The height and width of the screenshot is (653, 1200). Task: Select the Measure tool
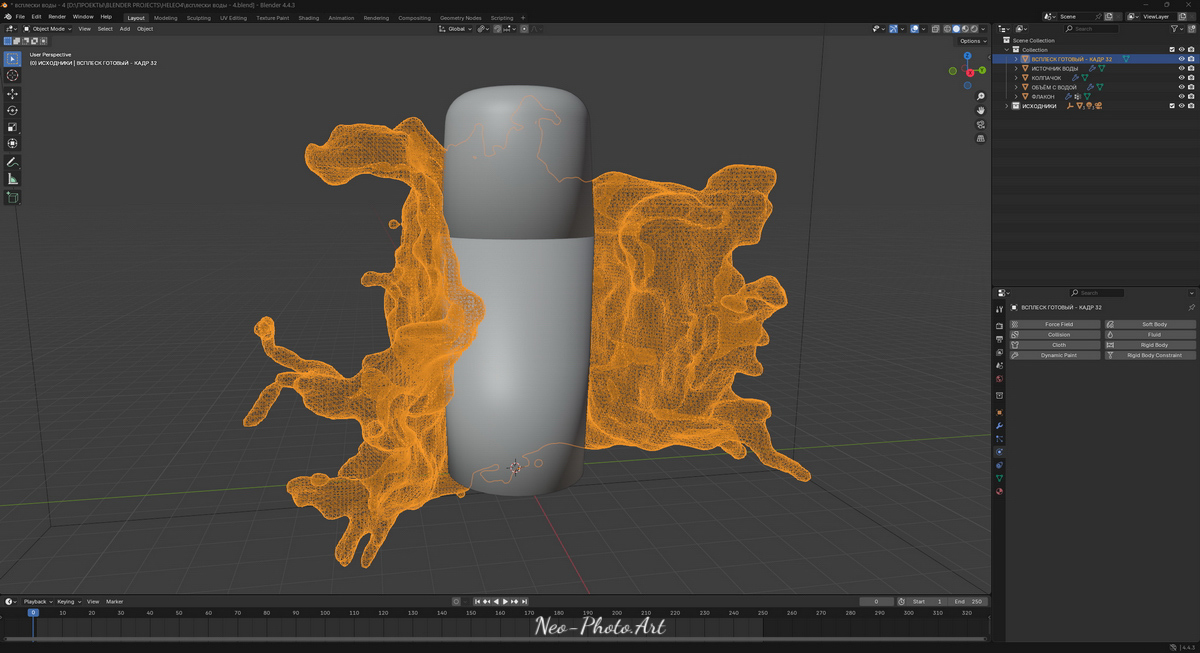12,179
